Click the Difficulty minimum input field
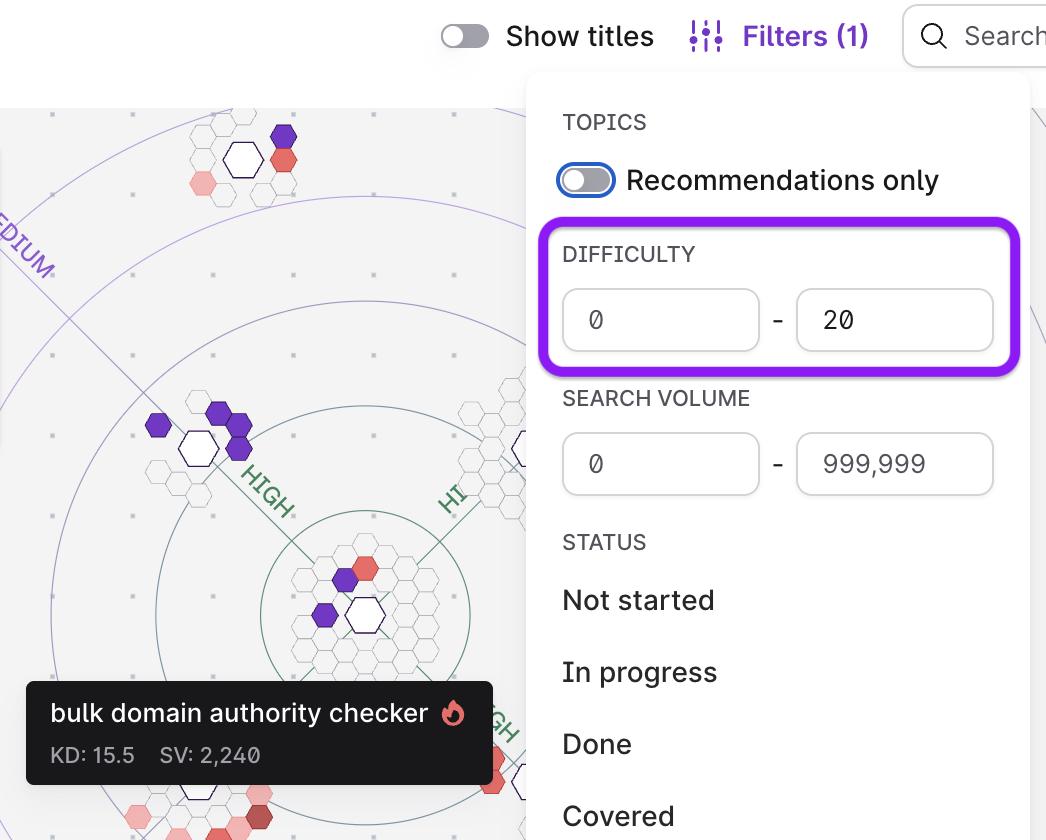Screen dimensions: 1046x840 [x=660, y=320]
